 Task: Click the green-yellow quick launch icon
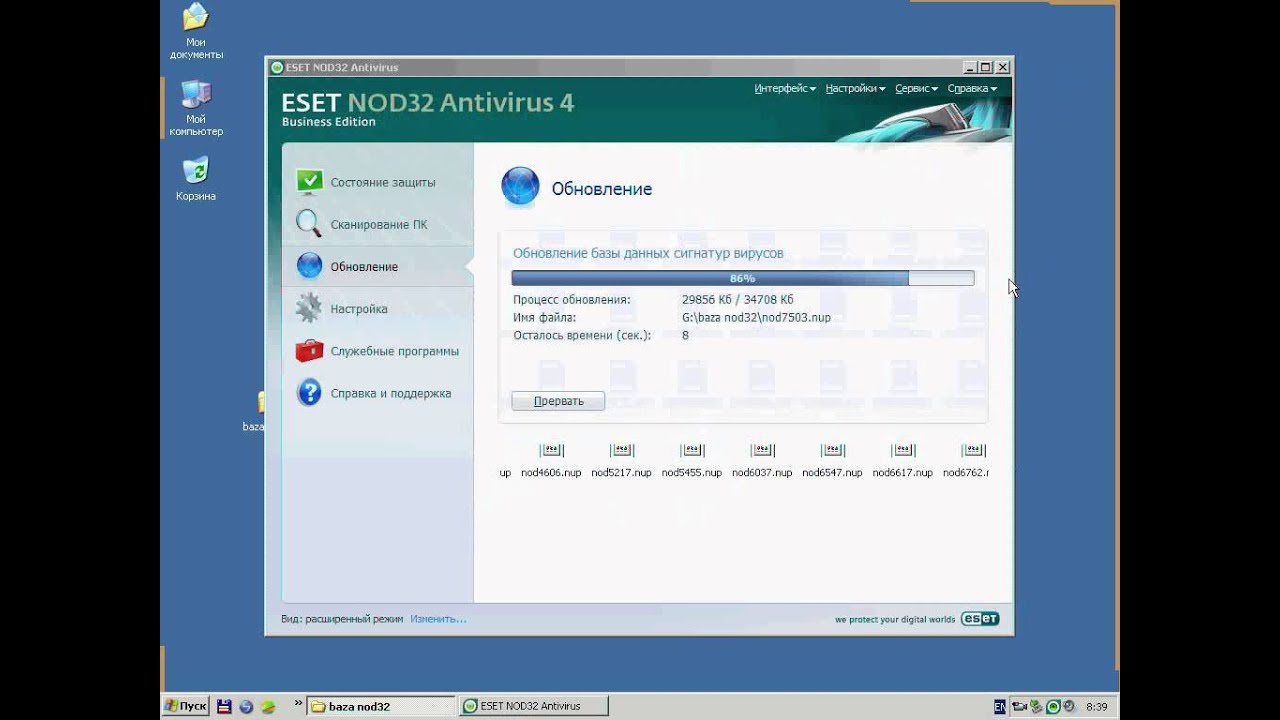(268, 706)
